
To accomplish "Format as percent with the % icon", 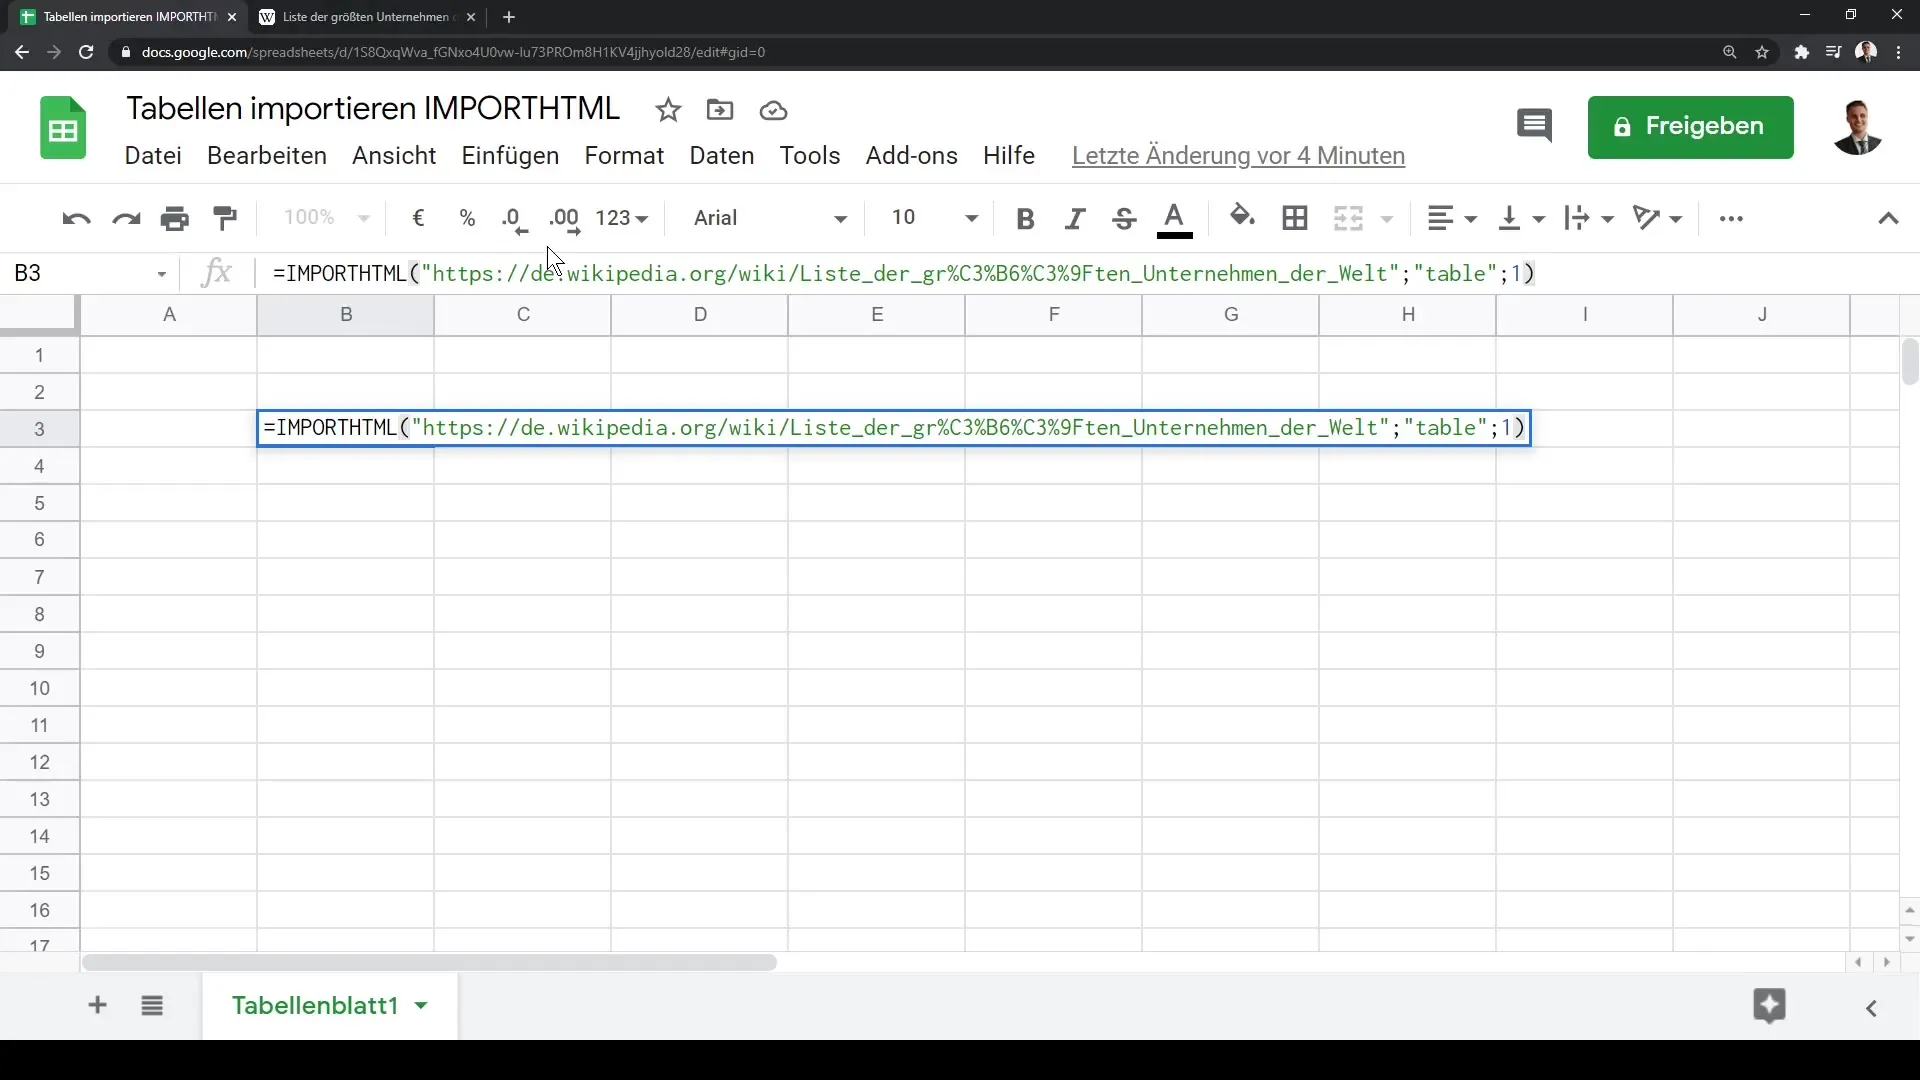I will pyautogui.click(x=467, y=218).
